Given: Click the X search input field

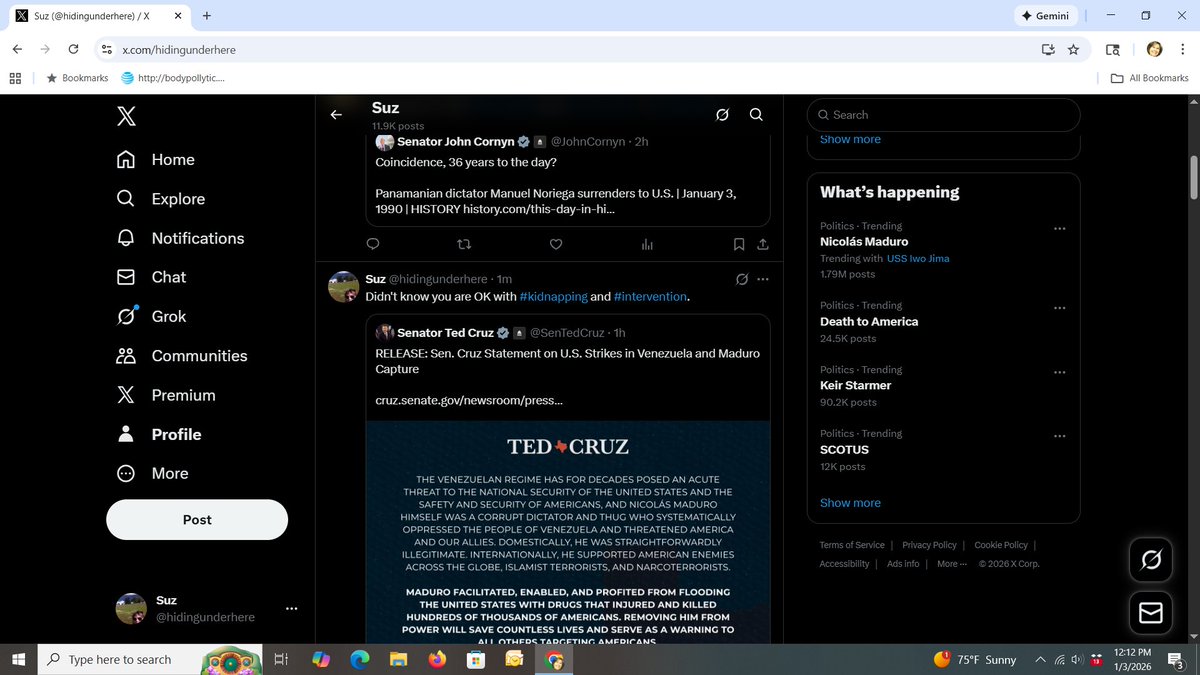Looking at the screenshot, I should [x=943, y=115].
